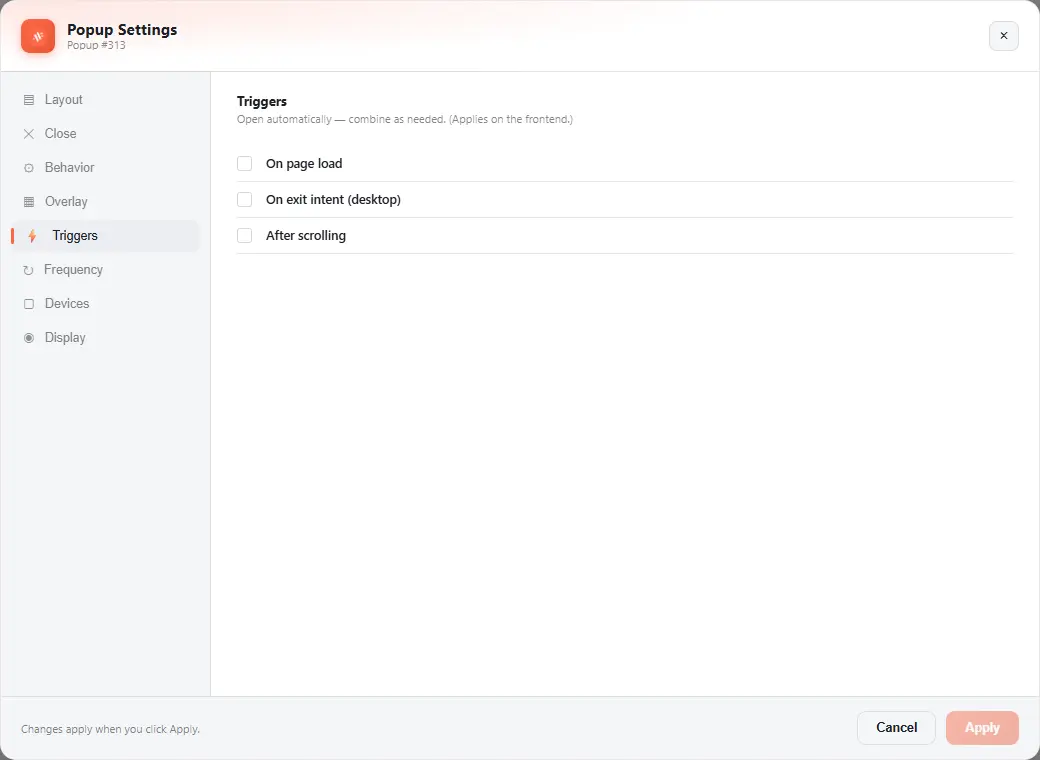
Task: Open the Frequency tab
Action: pyautogui.click(x=105, y=270)
